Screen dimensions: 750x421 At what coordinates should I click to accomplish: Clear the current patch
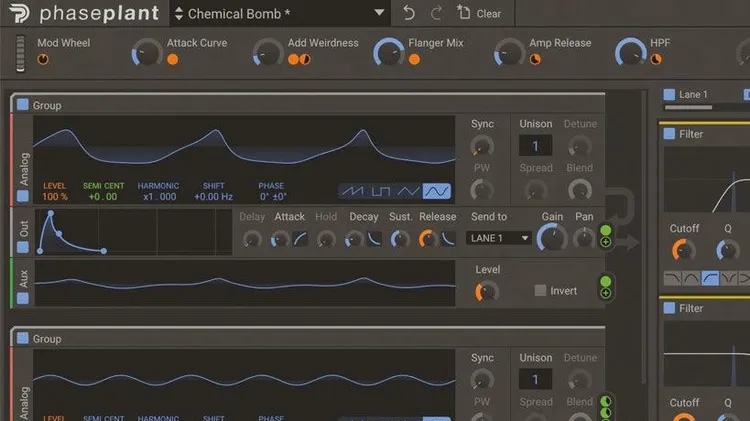click(479, 13)
